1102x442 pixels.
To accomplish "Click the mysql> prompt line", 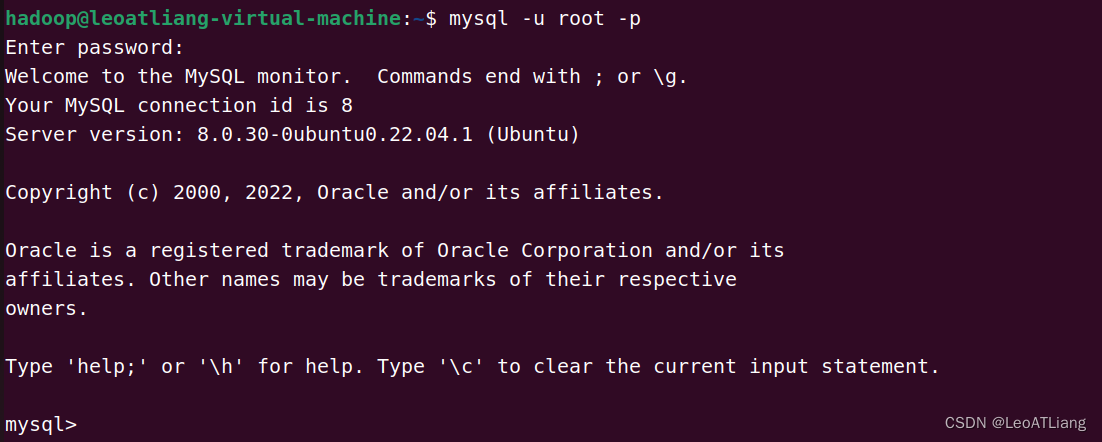I will [x=40, y=424].
